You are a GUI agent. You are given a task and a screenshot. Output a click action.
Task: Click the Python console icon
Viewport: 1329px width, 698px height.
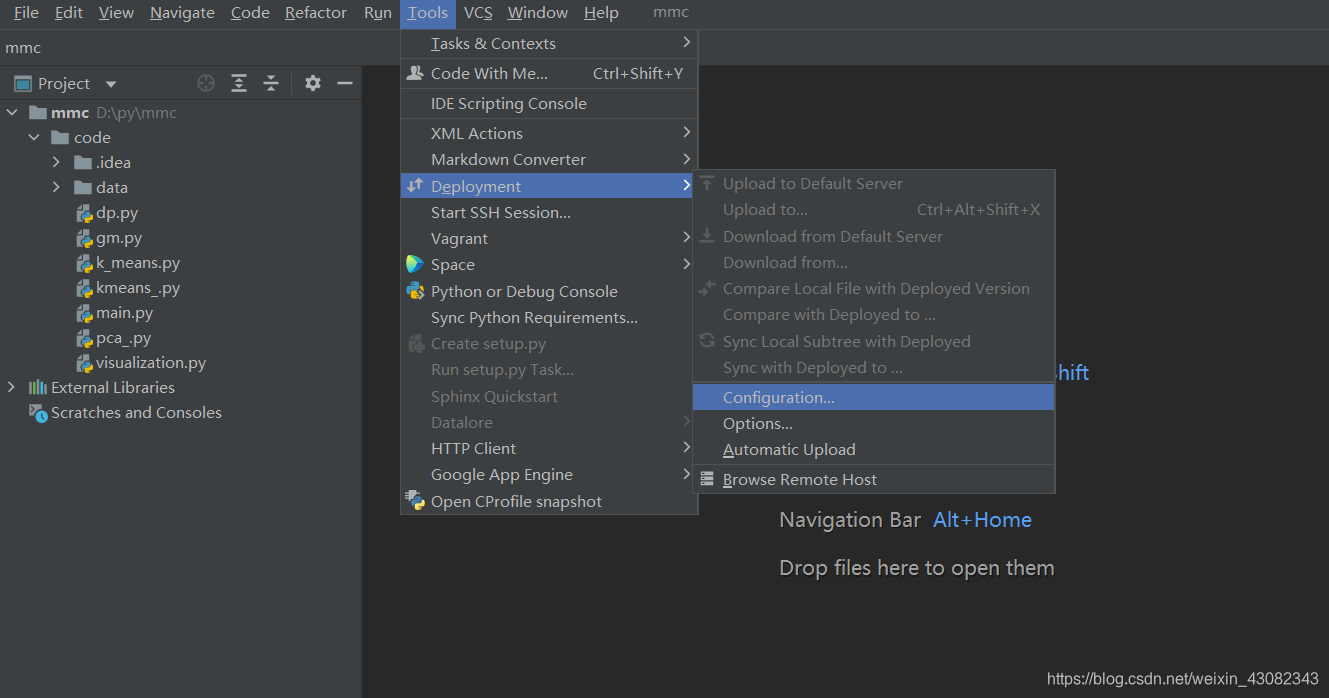click(415, 291)
